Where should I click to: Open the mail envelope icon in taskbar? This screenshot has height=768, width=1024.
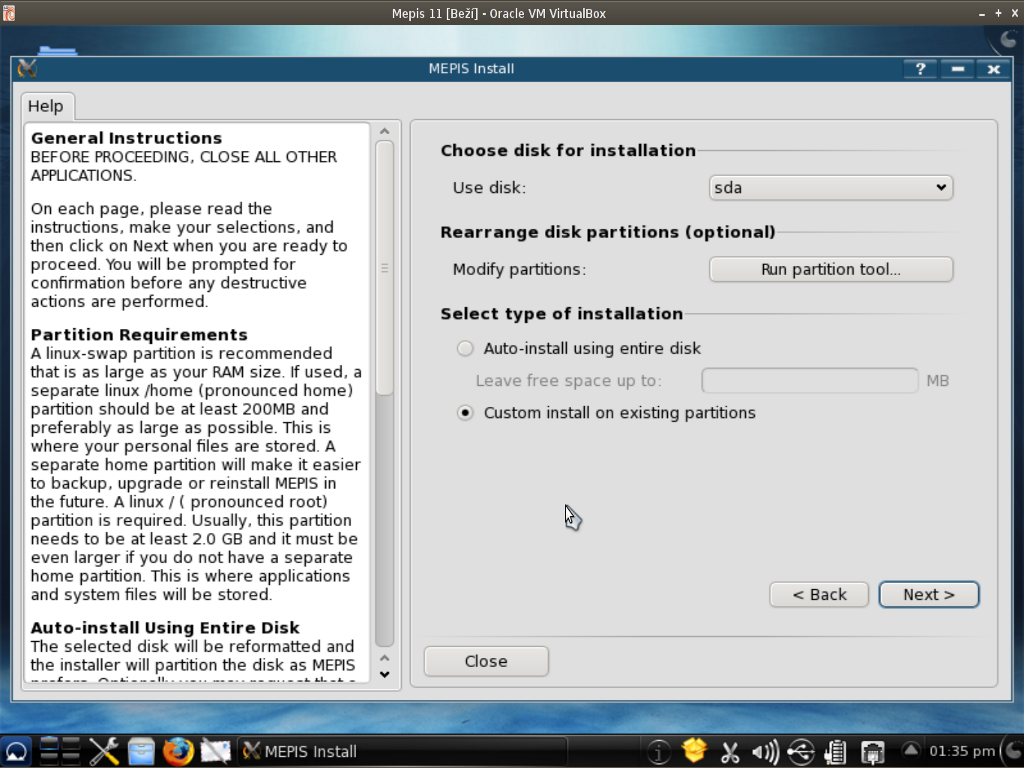[215, 752]
